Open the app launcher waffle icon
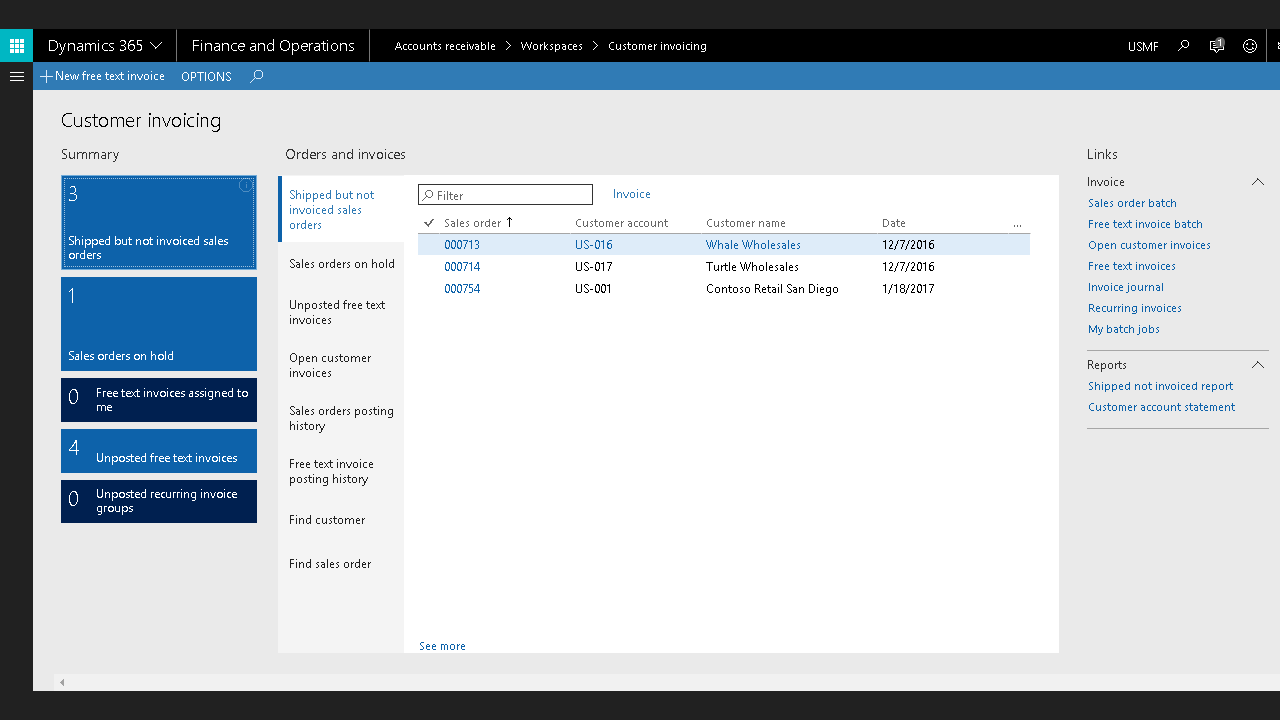 click(x=16, y=46)
